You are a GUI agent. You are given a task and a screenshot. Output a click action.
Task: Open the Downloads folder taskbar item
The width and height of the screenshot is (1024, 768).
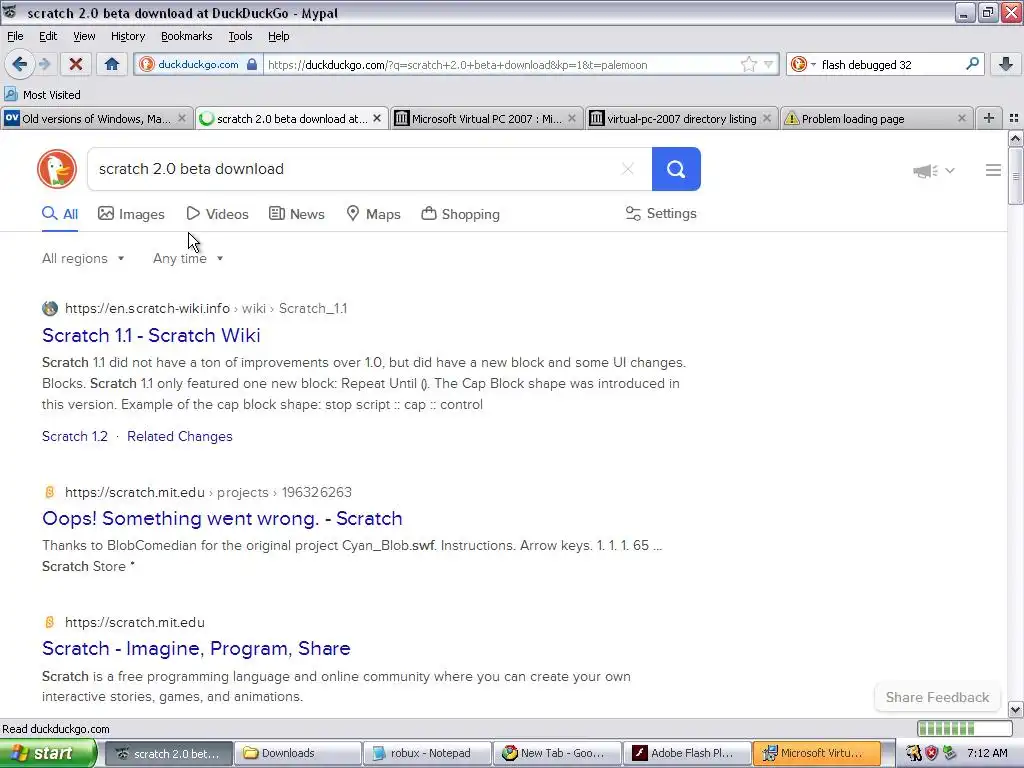point(297,753)
